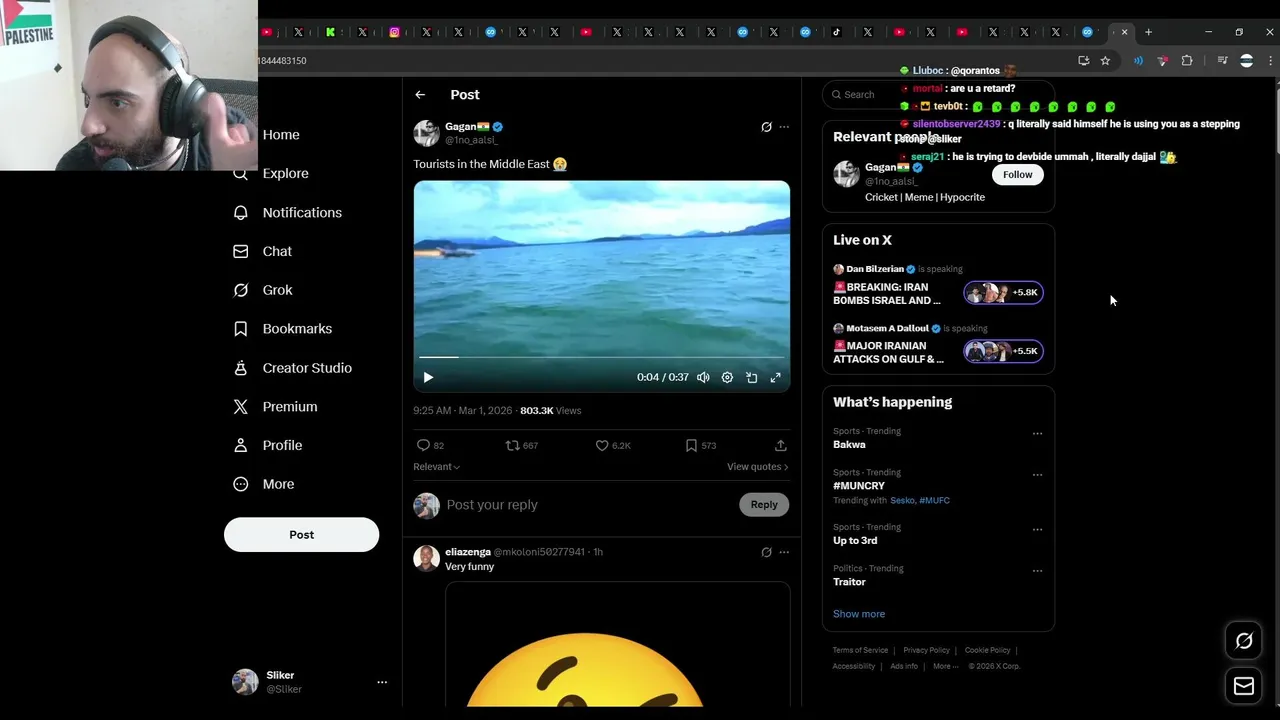Click the install app icon in address bar
The image size is (1280, 720).
(x=1083, y=61)
